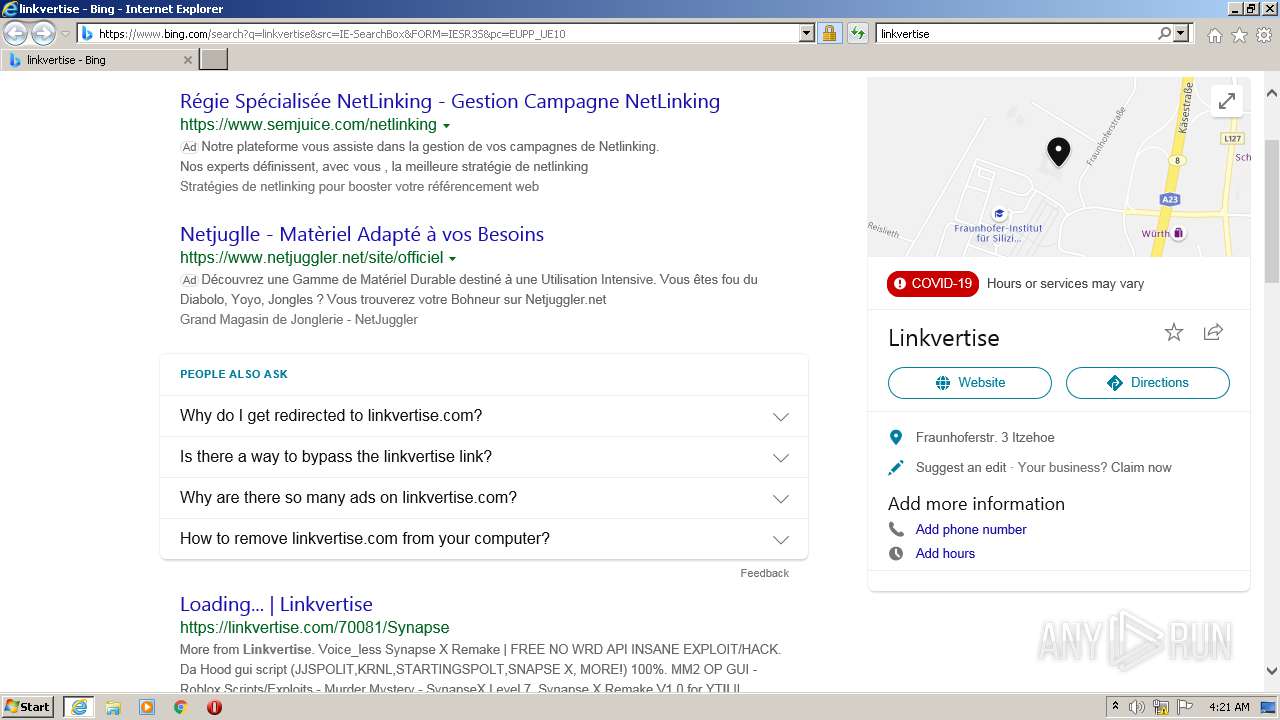The image size is (1280, 720).
Task: Open the security lock report icon
Action: [x=829, y=33]
